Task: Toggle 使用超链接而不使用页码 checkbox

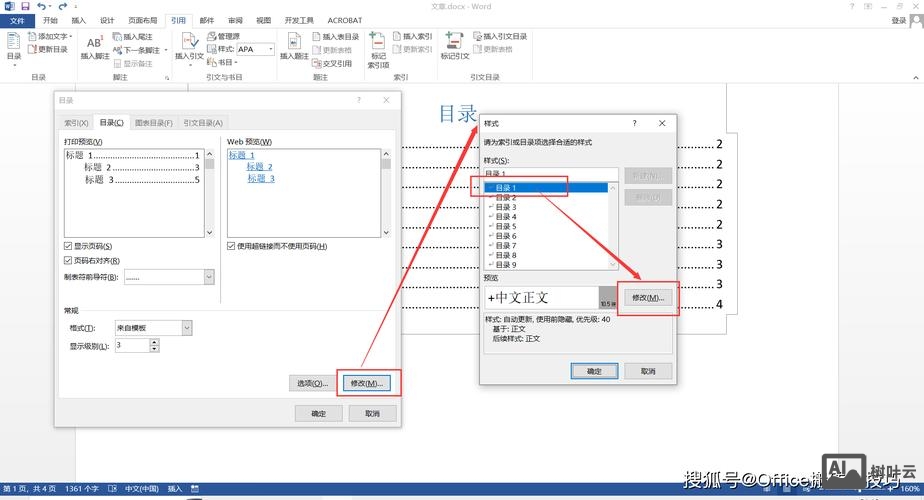Action: click(x=231, y=246)
